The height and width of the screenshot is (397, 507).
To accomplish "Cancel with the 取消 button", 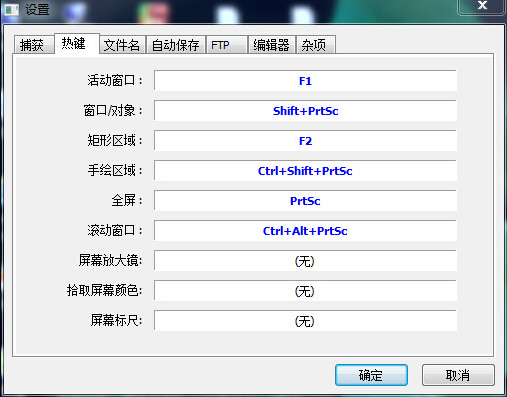I will [x=458, y=375].
